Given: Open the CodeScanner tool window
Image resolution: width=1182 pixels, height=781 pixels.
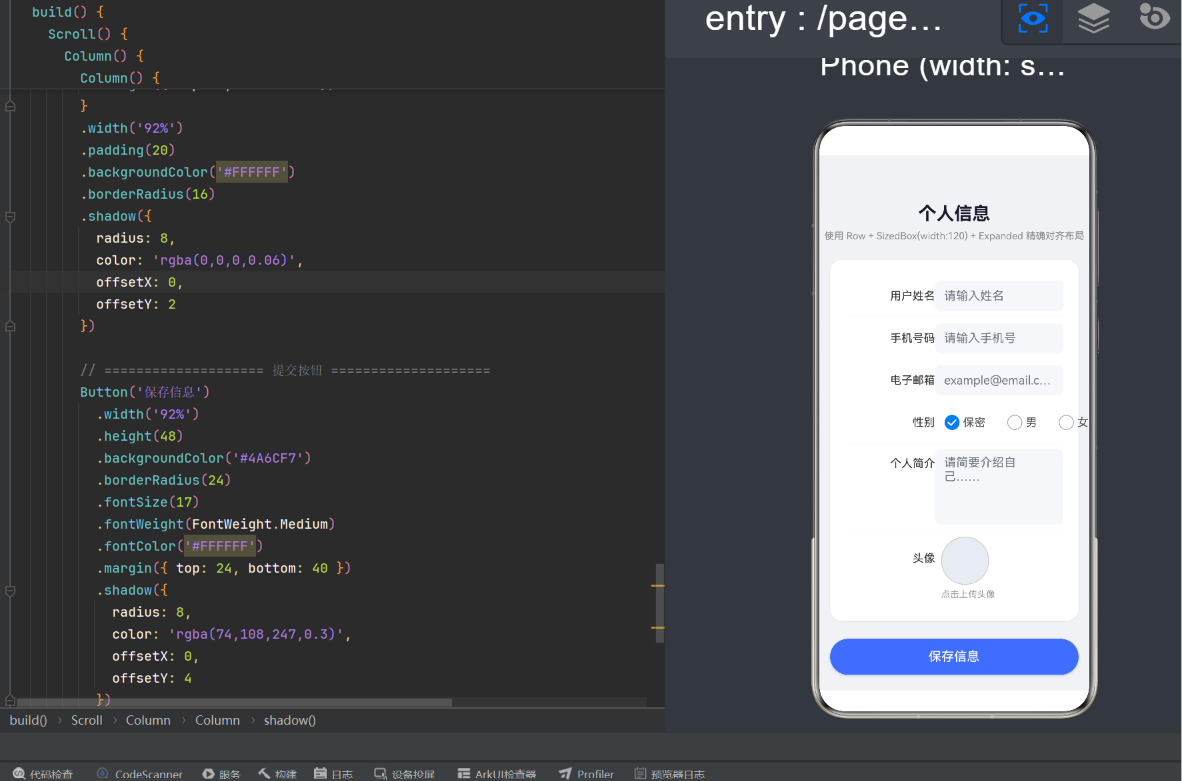Looking at the screenshot, I should click(x=140, y=773).
